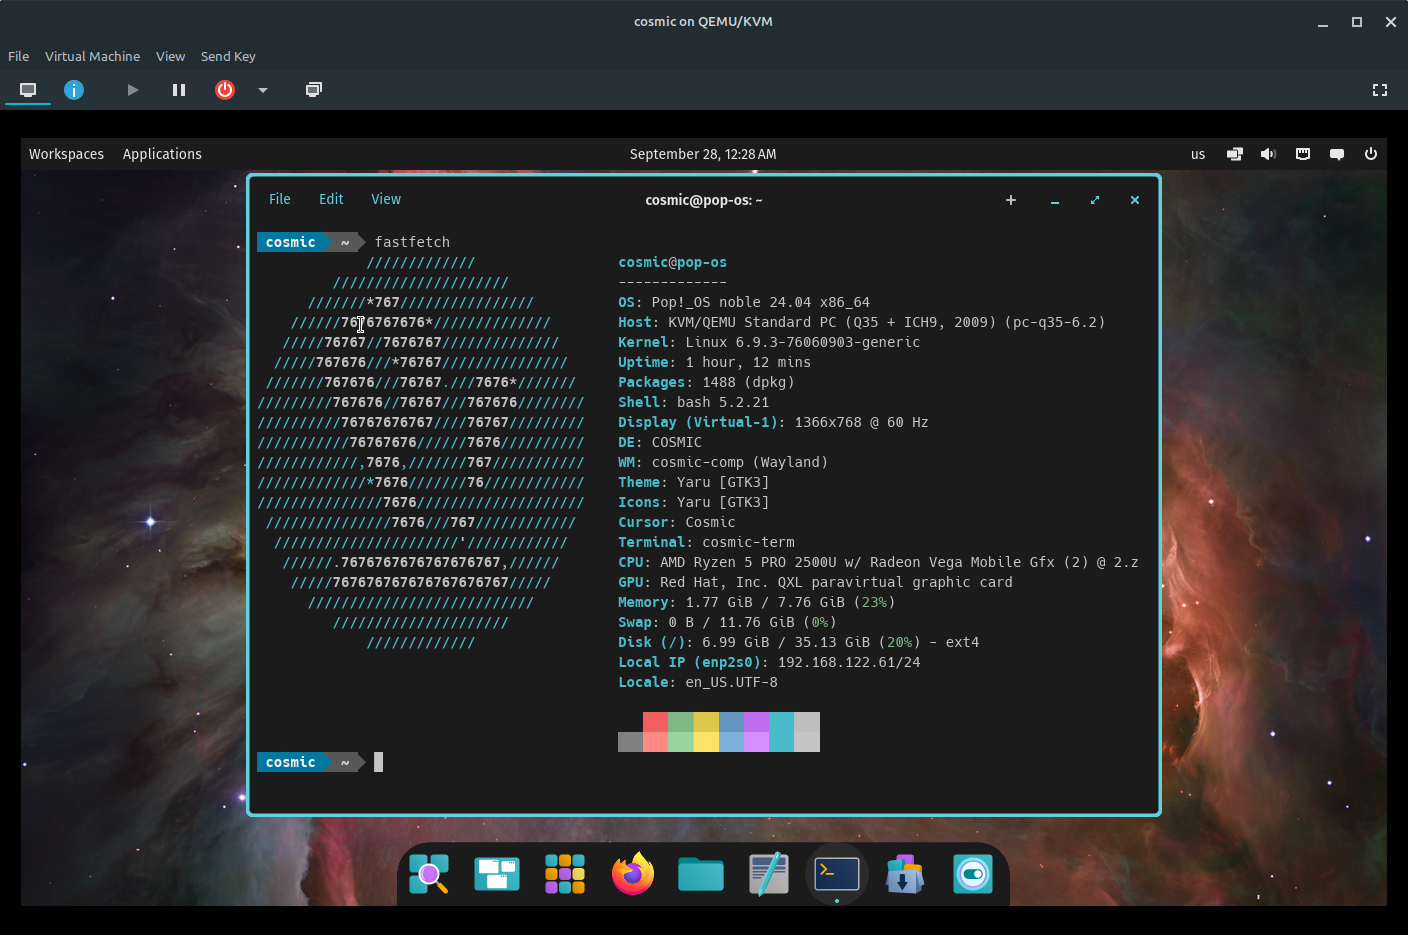Shut down the VM with red power button
The height and width of the screenshot is (935, 1408).
[x=225, y=90]
